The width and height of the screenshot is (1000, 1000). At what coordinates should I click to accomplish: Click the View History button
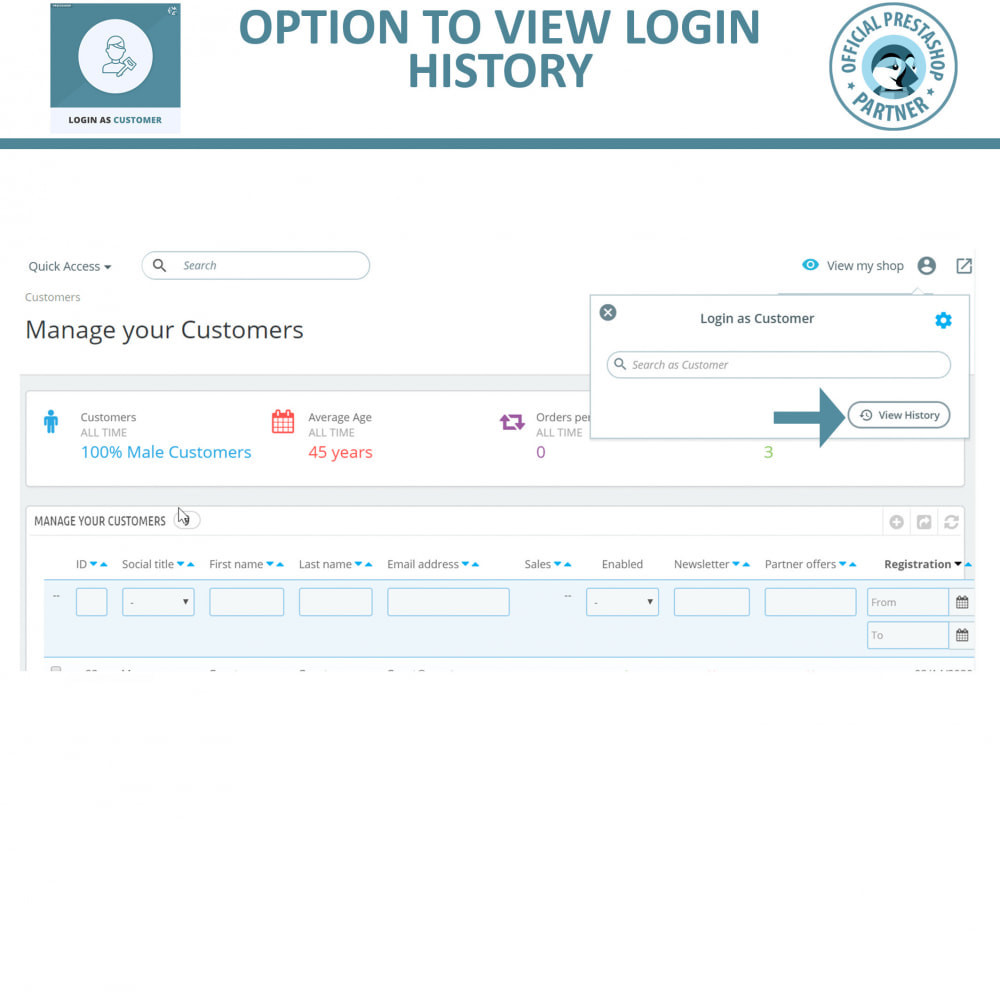[x=898, y=415]
